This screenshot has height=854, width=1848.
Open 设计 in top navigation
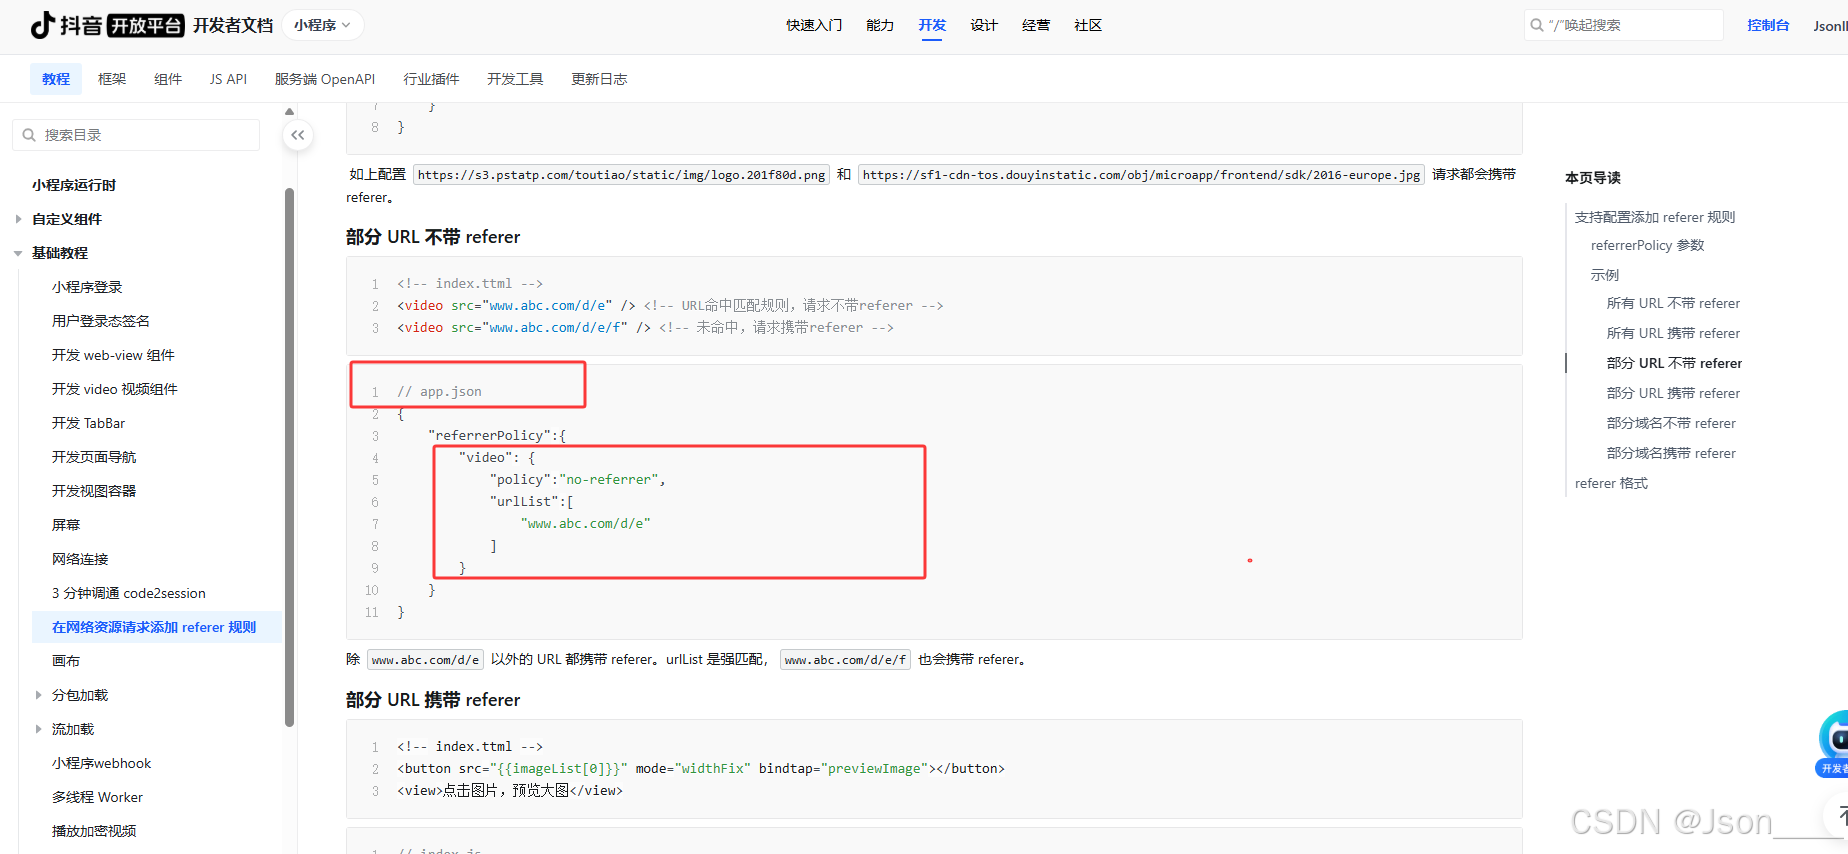(x=984, y=25)
